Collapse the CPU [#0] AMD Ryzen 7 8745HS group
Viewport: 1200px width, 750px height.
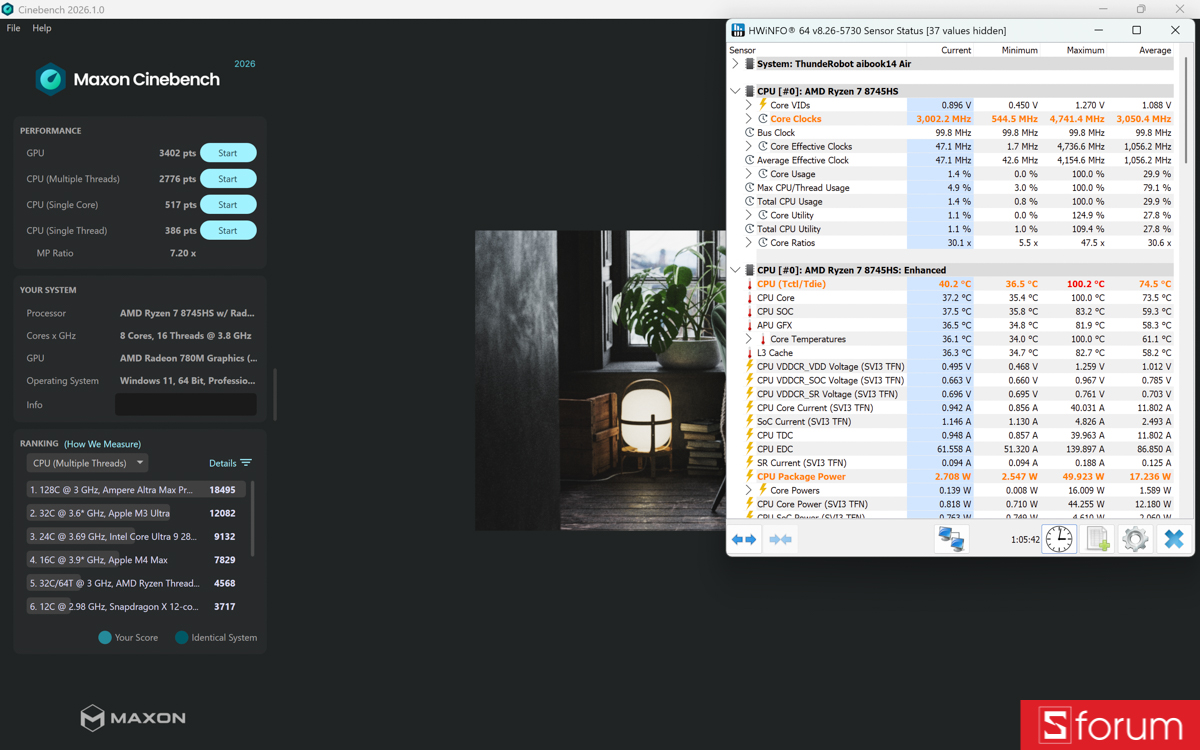(x=736, y=91)
